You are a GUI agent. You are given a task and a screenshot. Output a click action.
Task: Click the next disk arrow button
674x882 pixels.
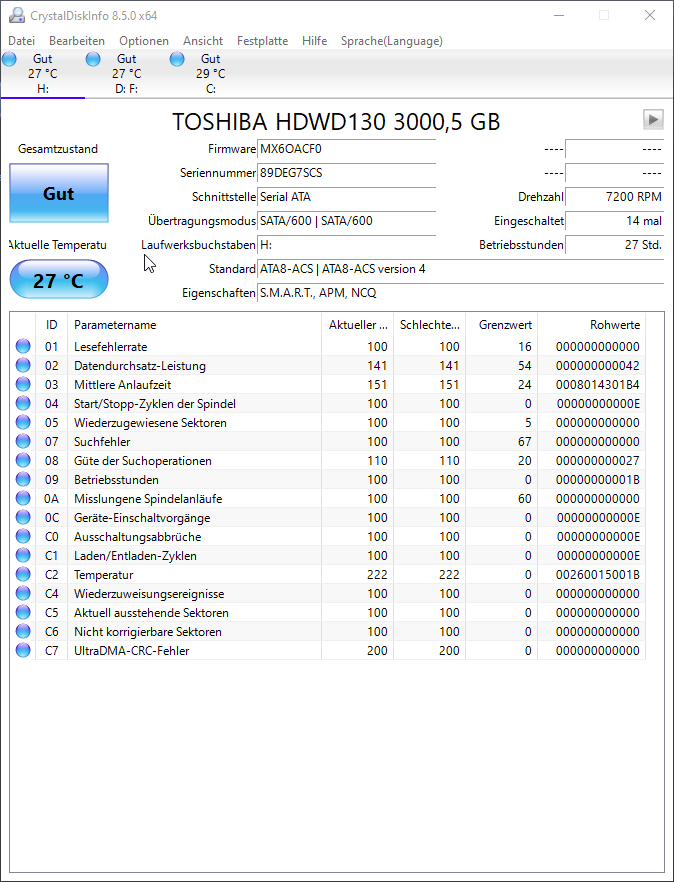653,119
